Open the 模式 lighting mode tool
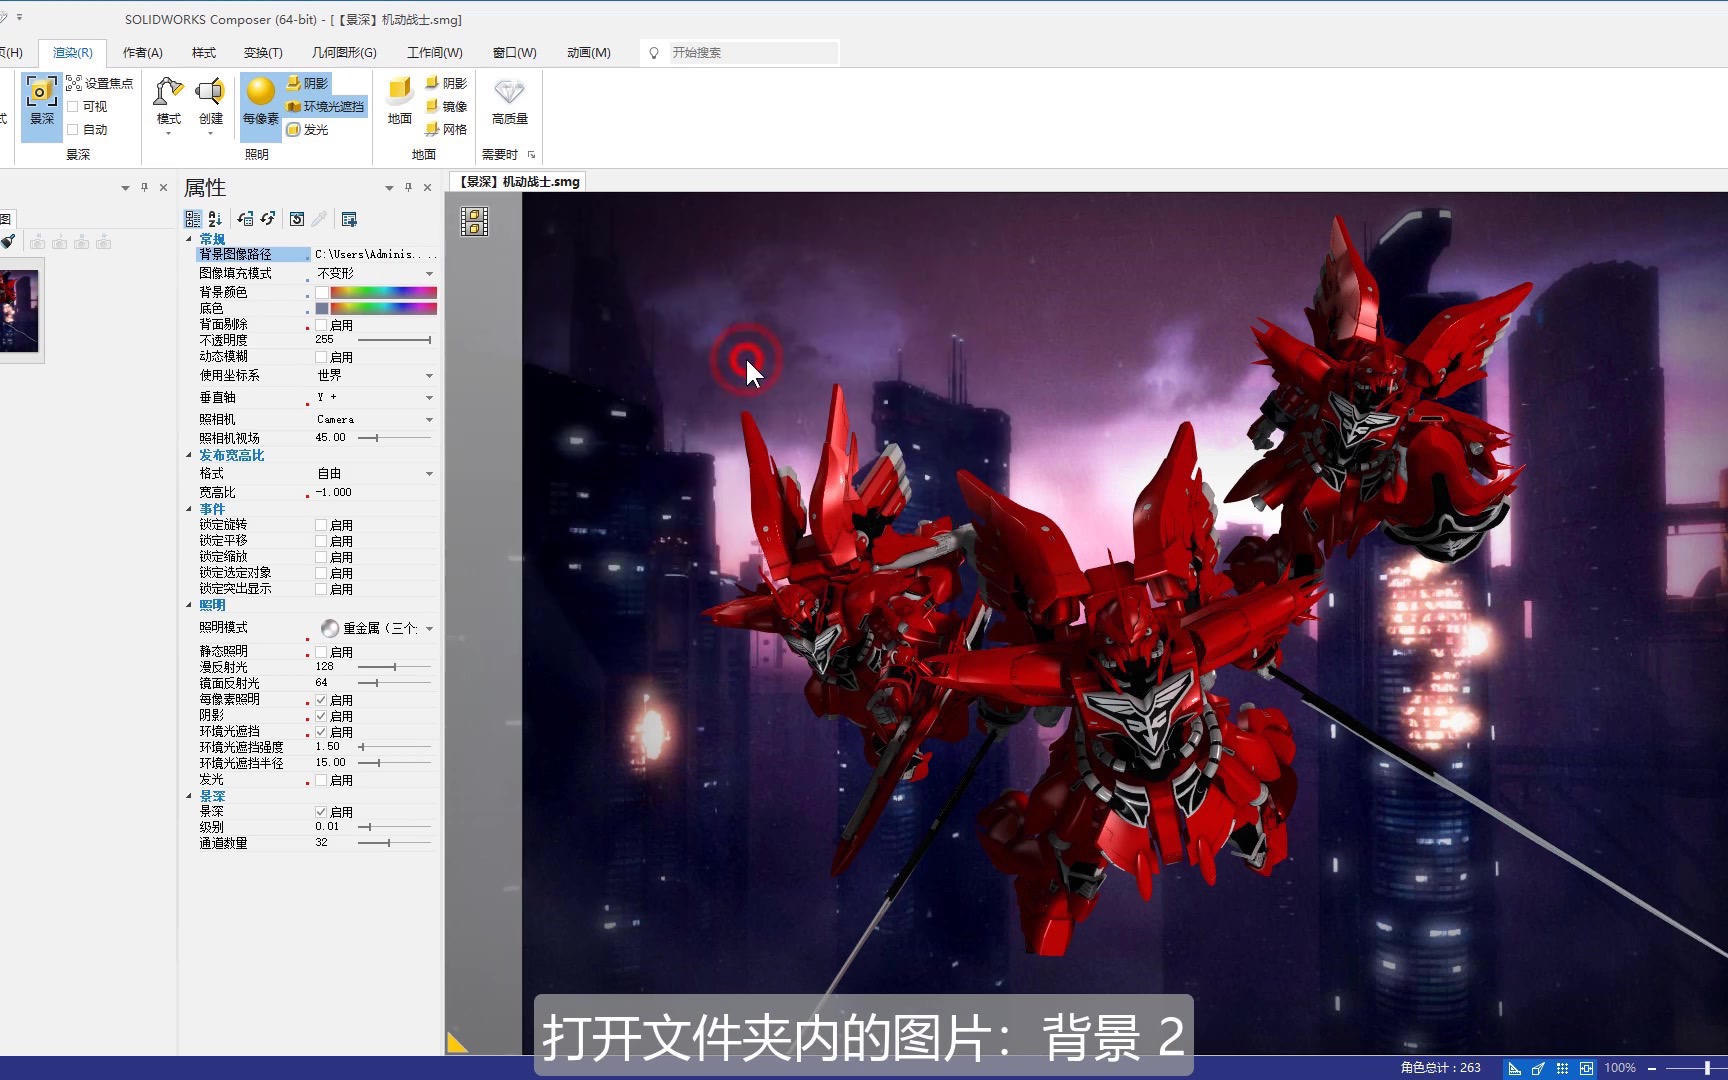Screen dimensions: 1728x1080 (168, 104)
